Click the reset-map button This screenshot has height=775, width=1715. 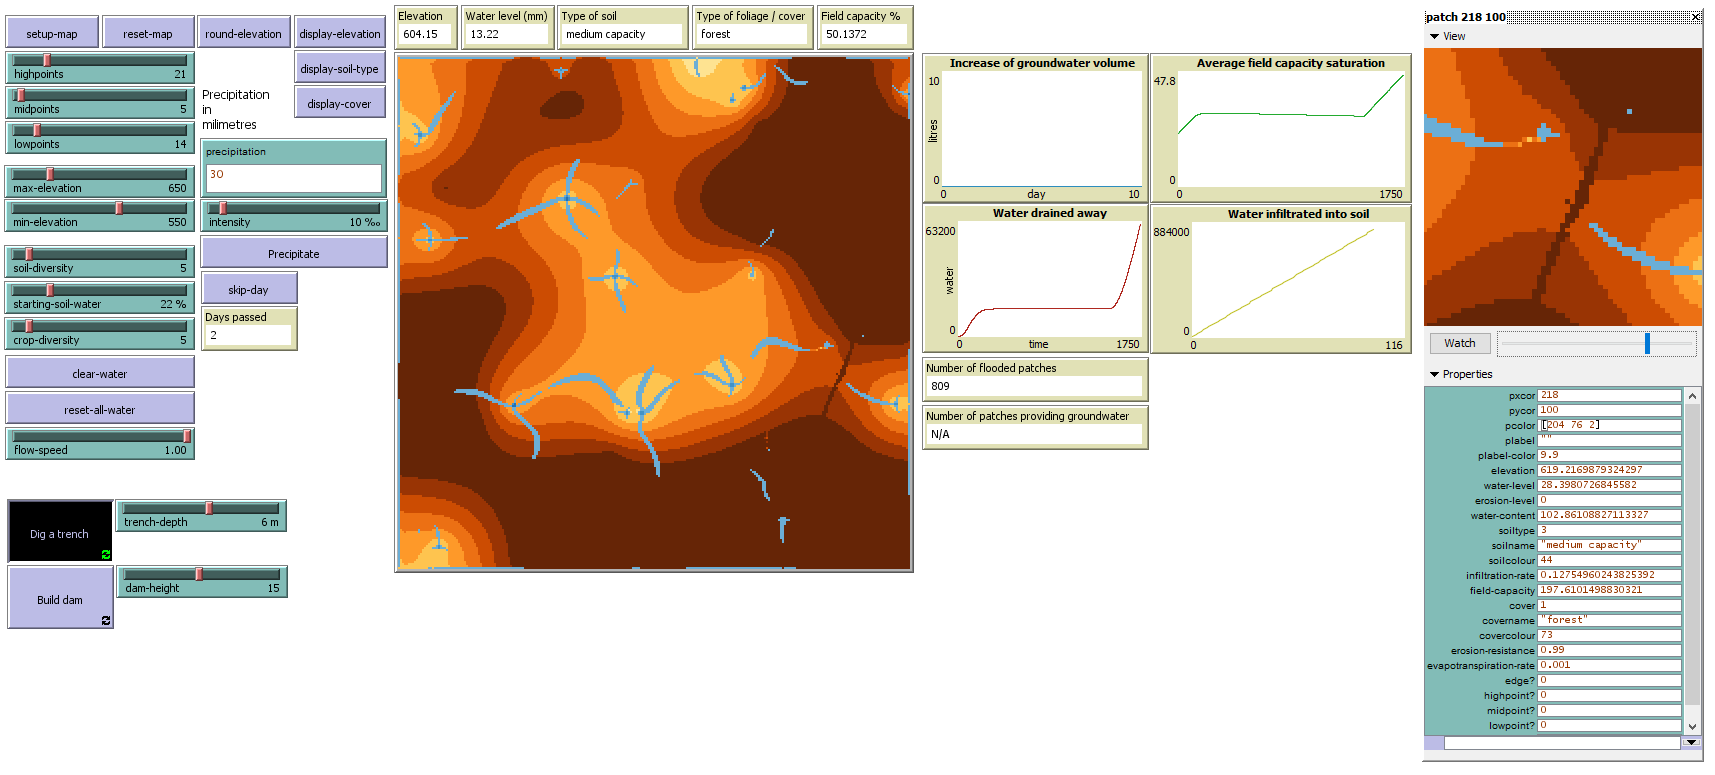point(147,33)
